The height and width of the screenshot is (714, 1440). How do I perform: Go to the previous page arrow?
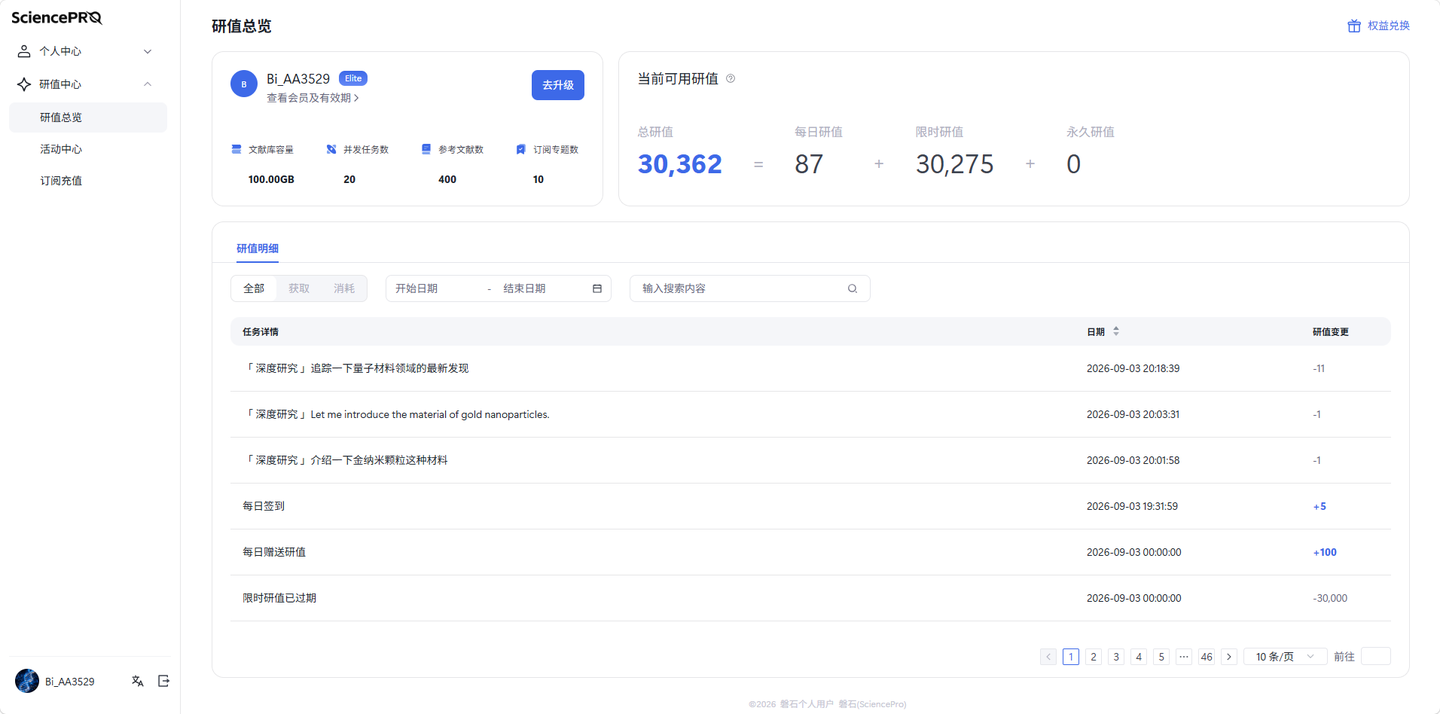pyautogui.click(x=1048, y=657)
